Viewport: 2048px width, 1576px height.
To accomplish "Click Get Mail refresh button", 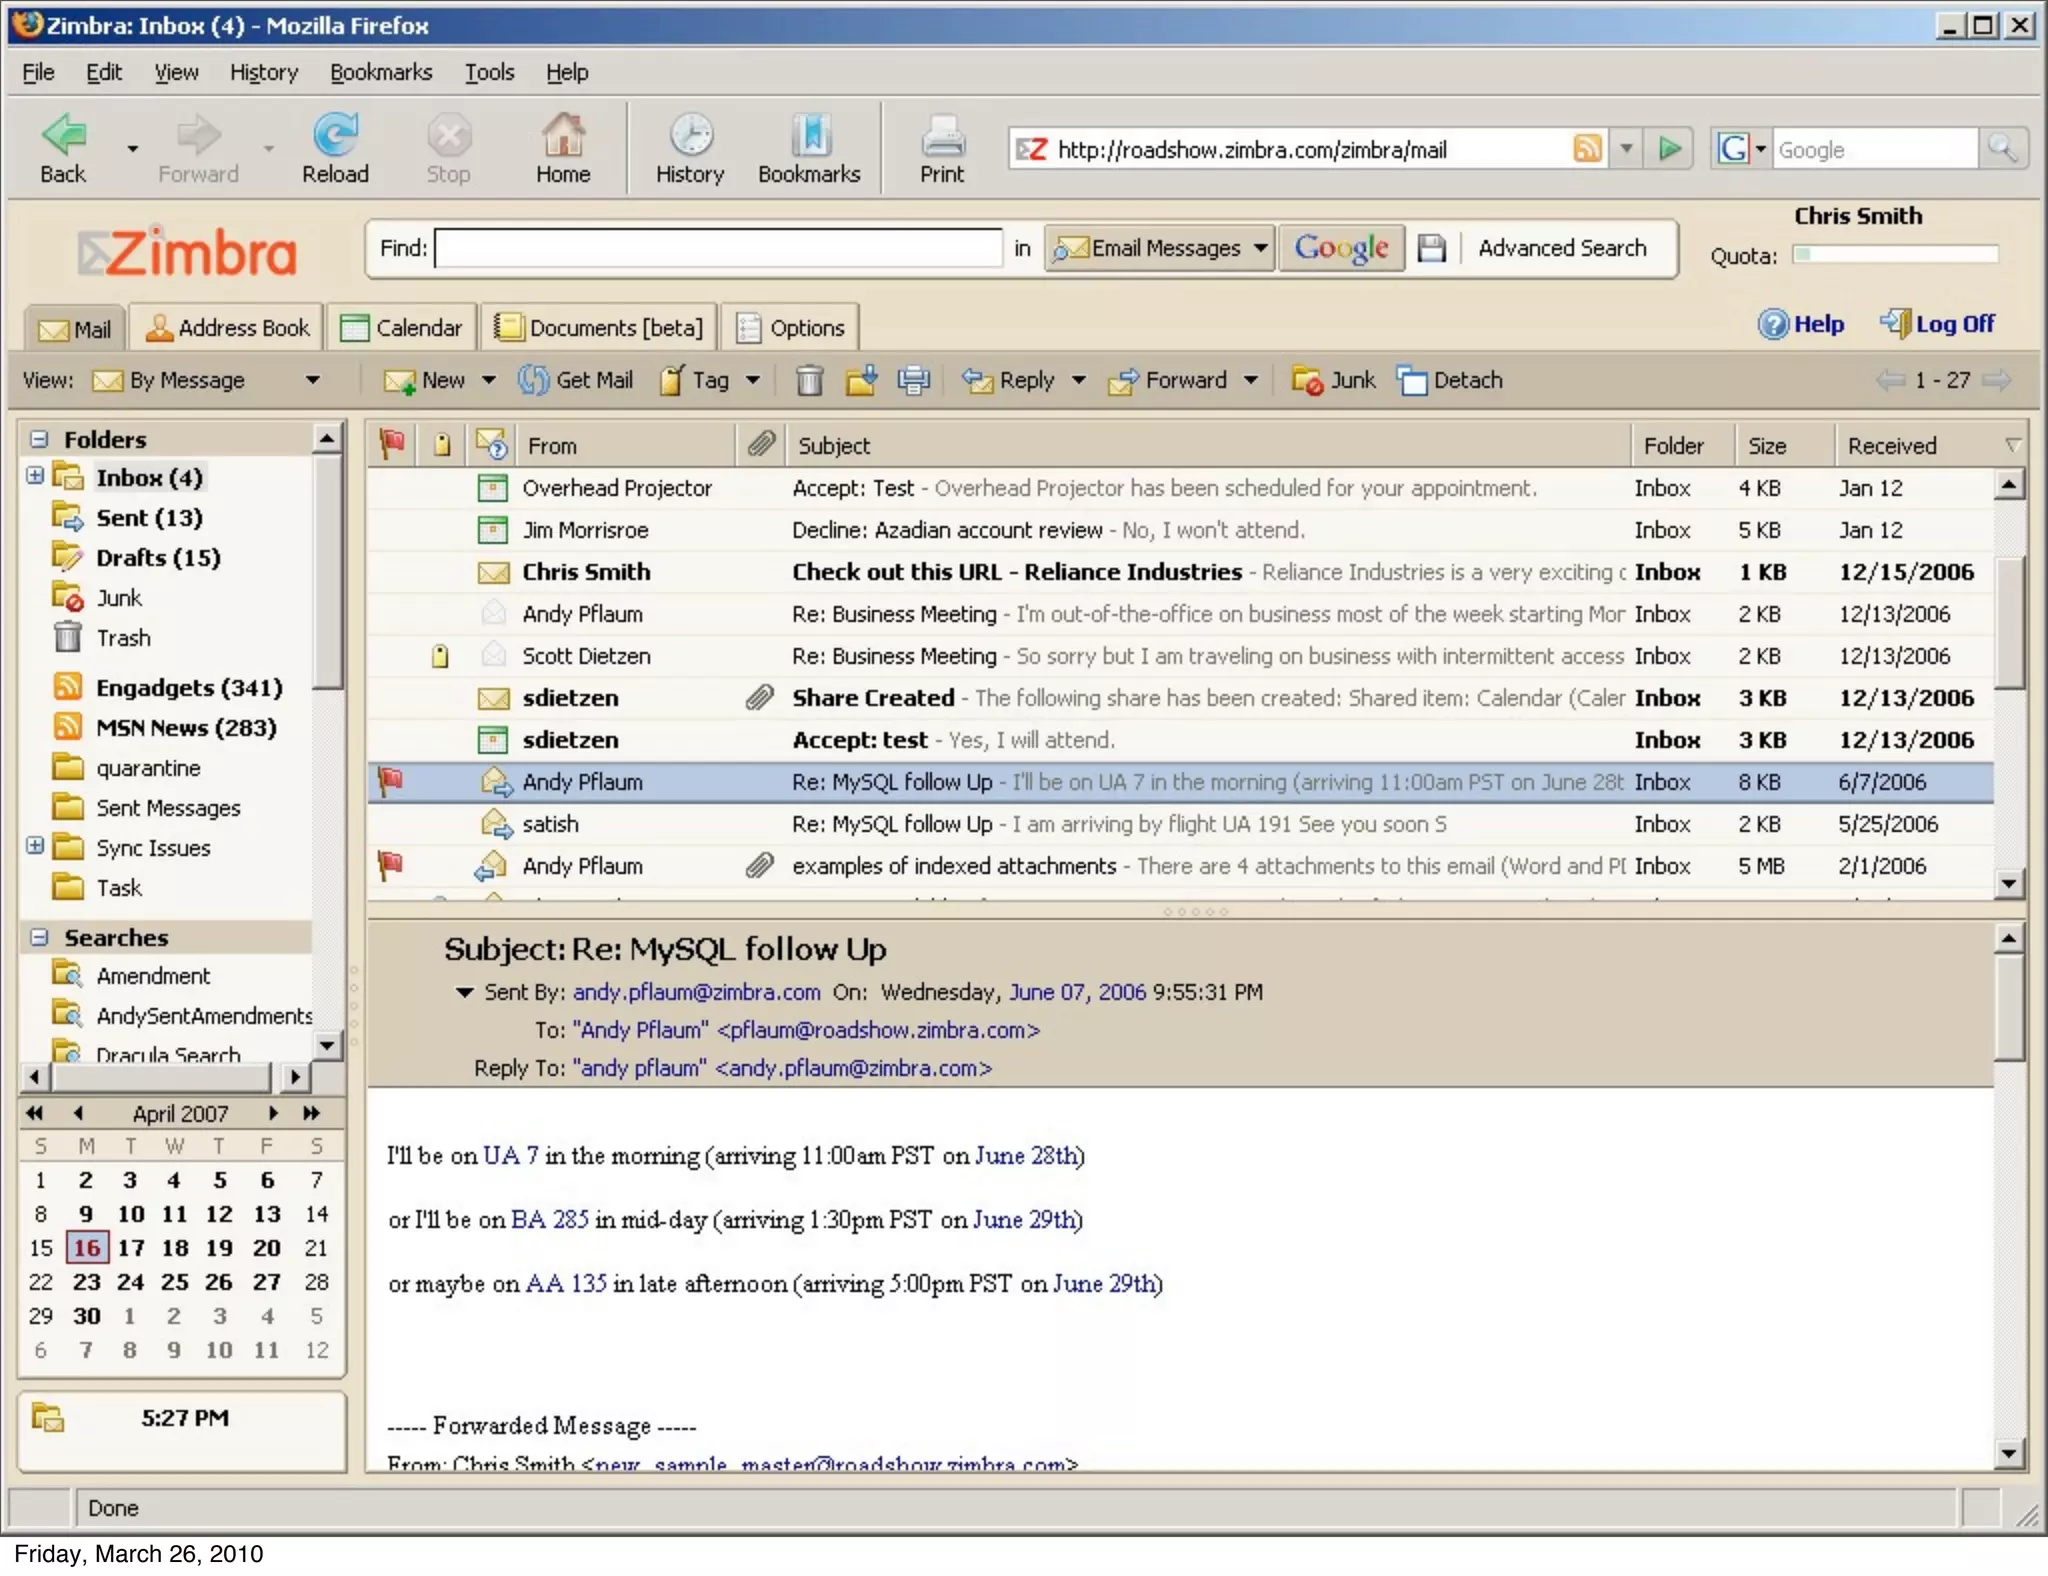I will click(576, 381).
